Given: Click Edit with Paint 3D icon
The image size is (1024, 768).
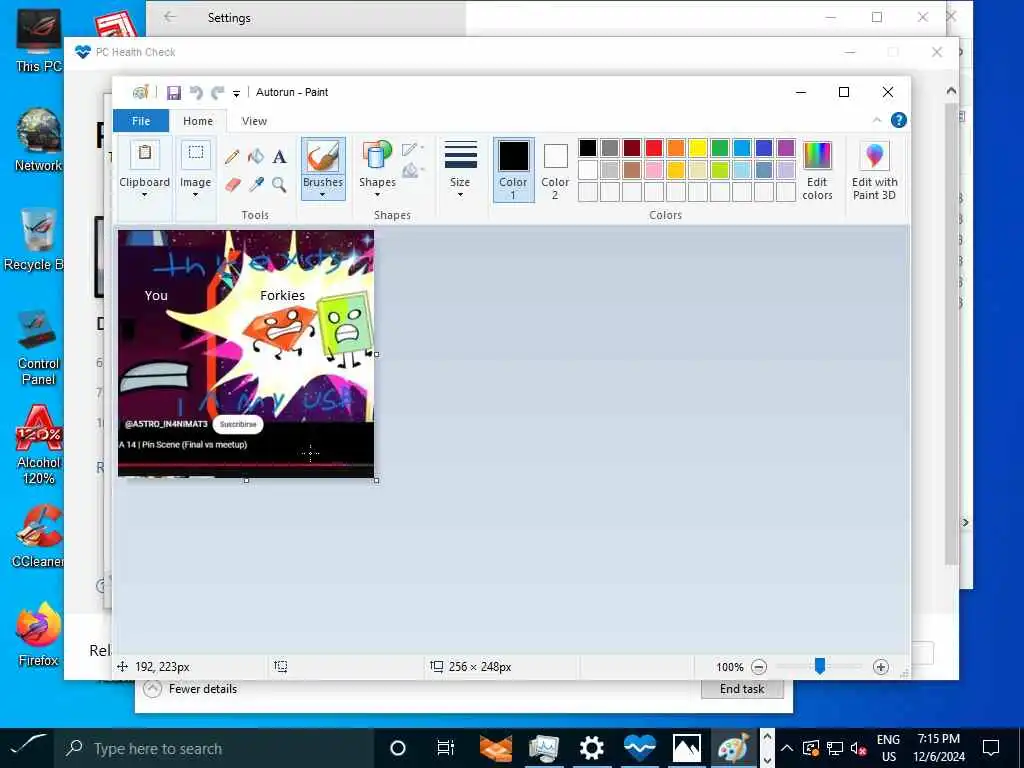Looking at the screenshot, I should (x=874, y=156).
